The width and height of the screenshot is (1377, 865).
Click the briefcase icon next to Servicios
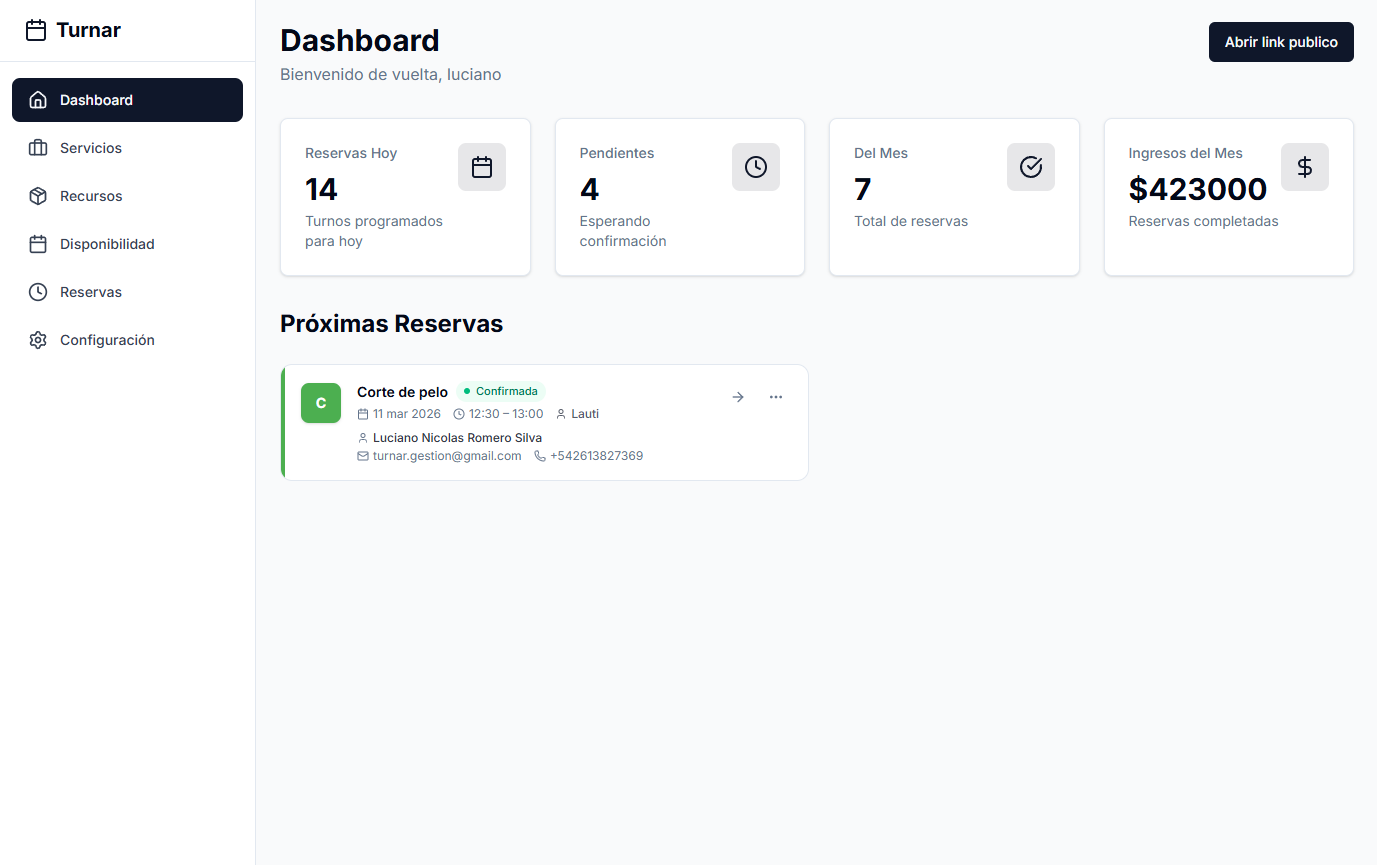click(x=38, y=148)
